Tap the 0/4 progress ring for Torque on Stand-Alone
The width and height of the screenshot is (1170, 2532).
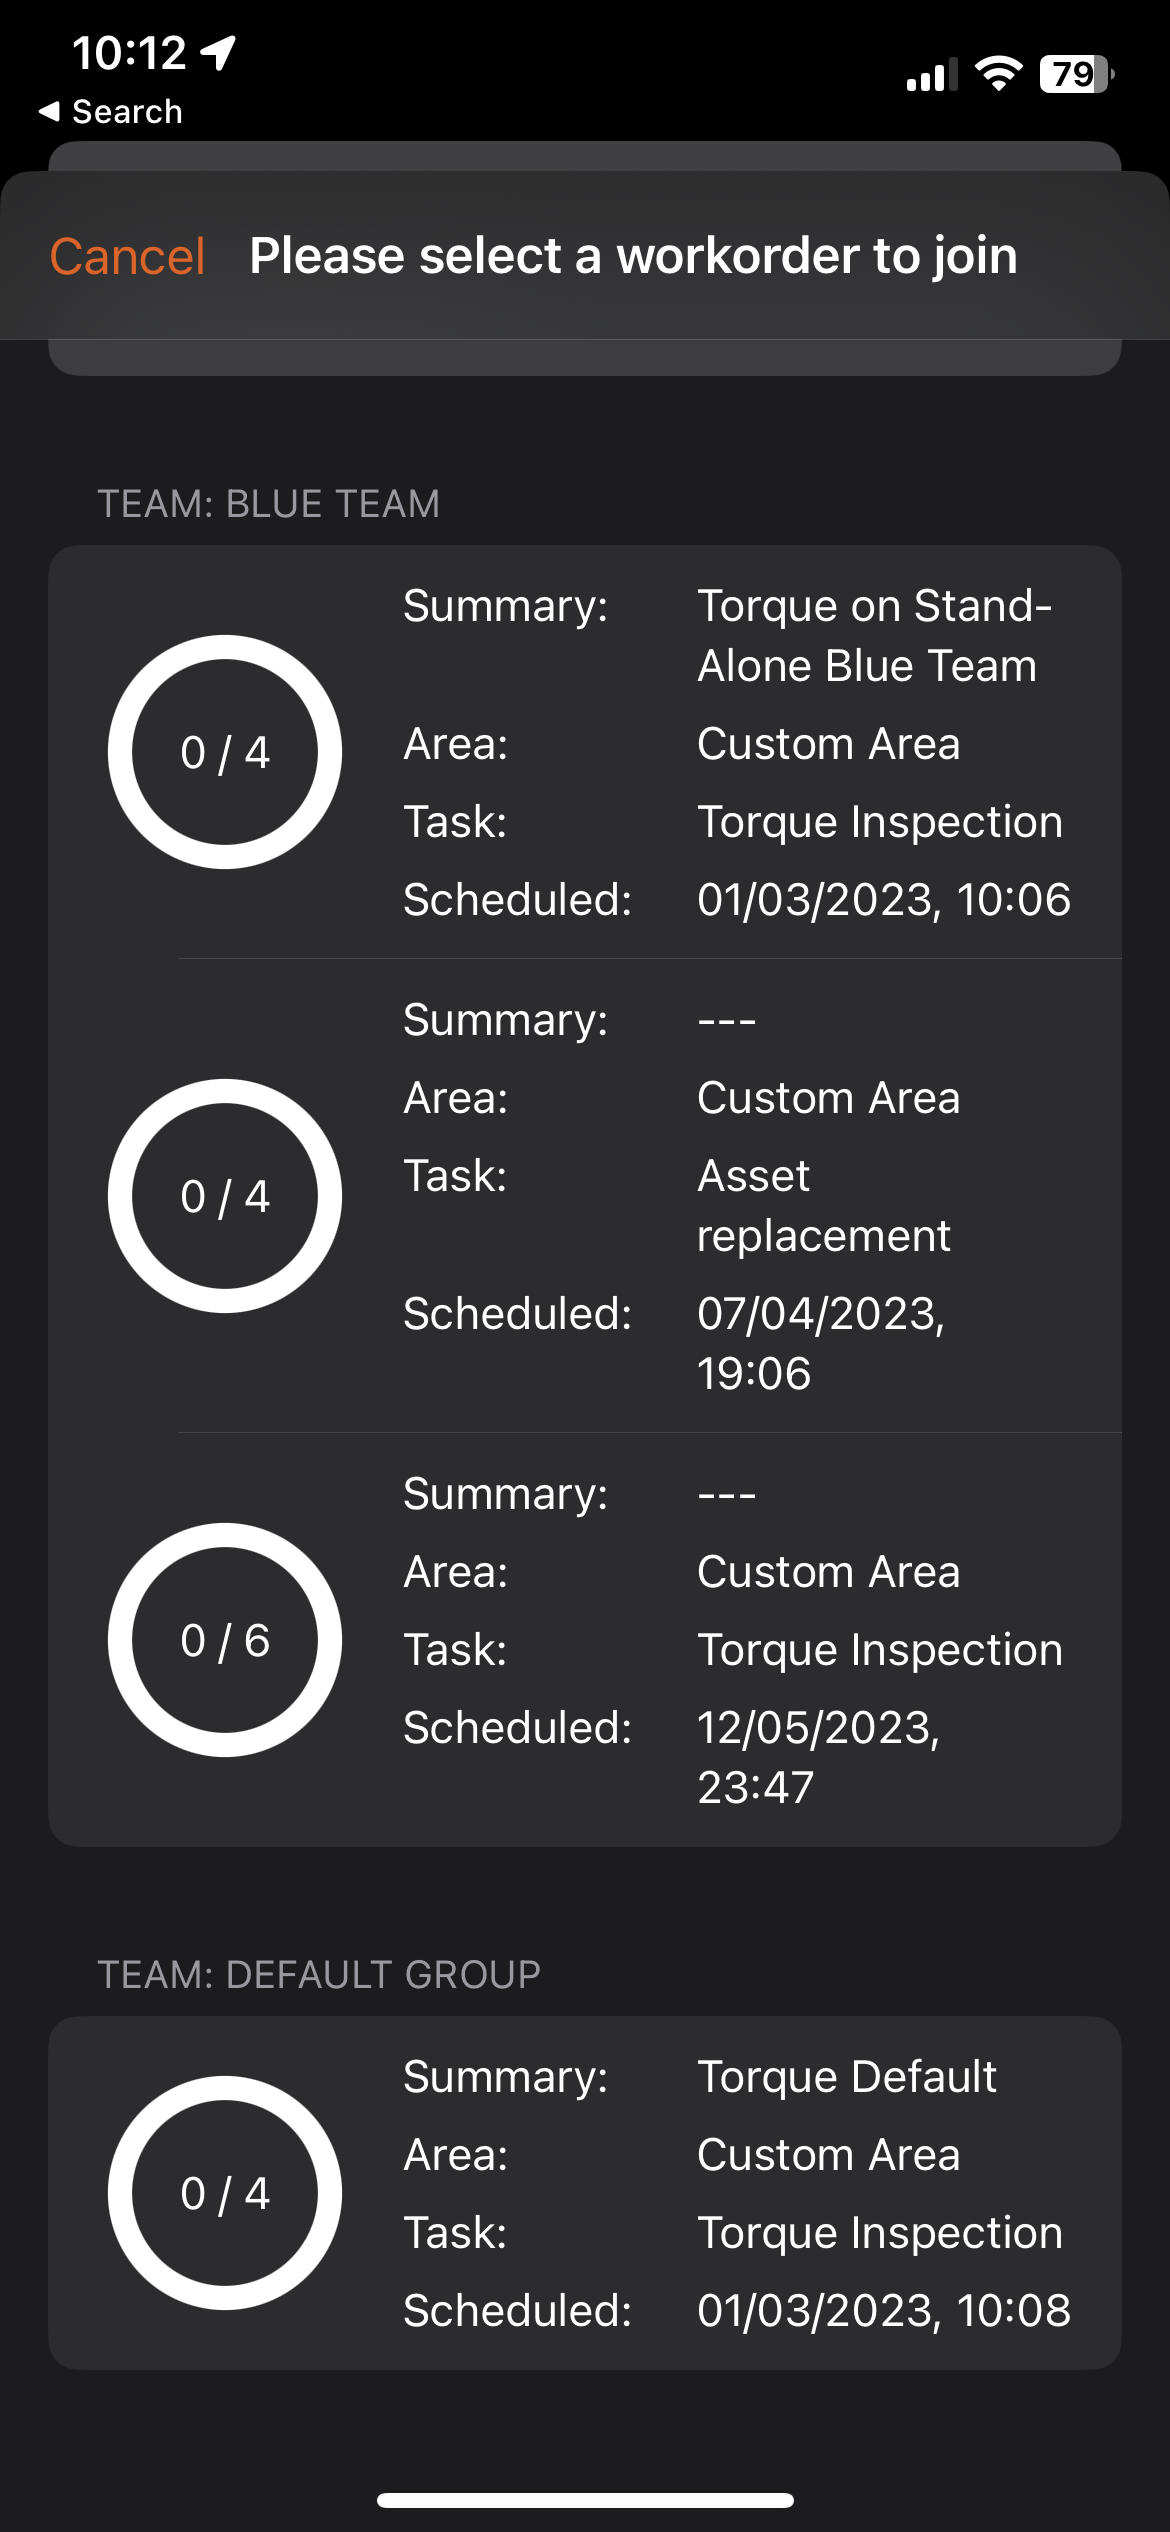[x=225, y=752]
